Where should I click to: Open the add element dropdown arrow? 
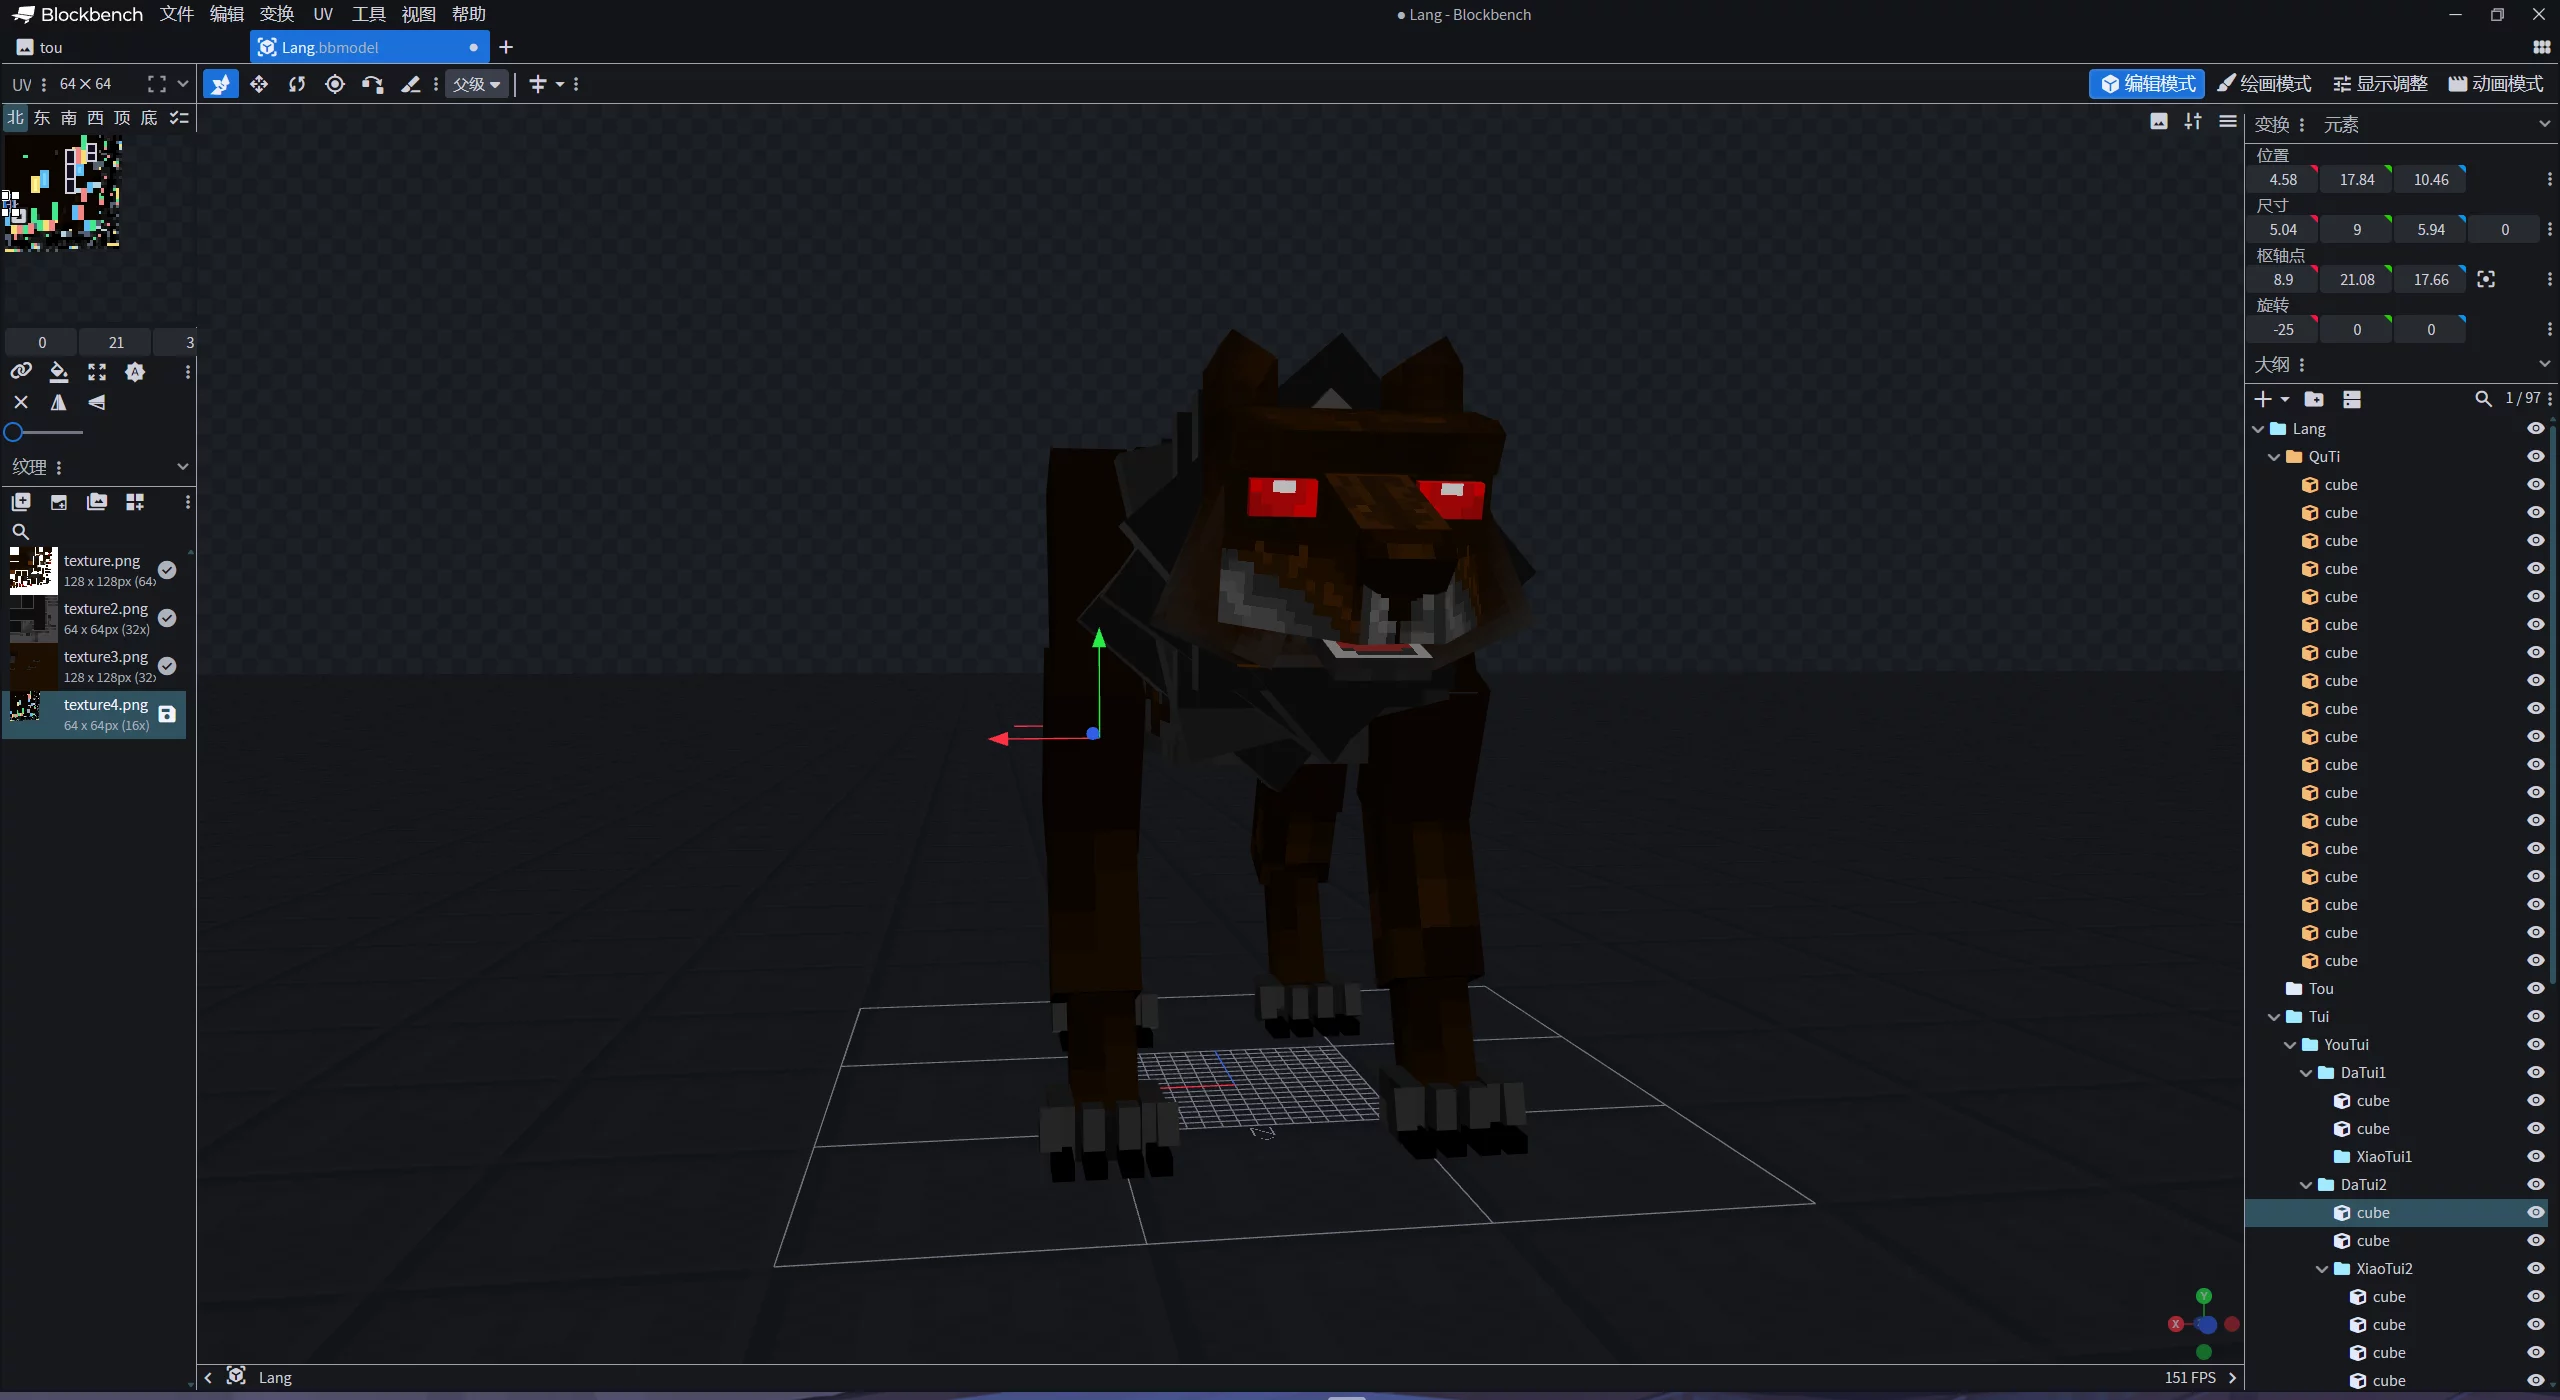click(x=2285, y=399)
